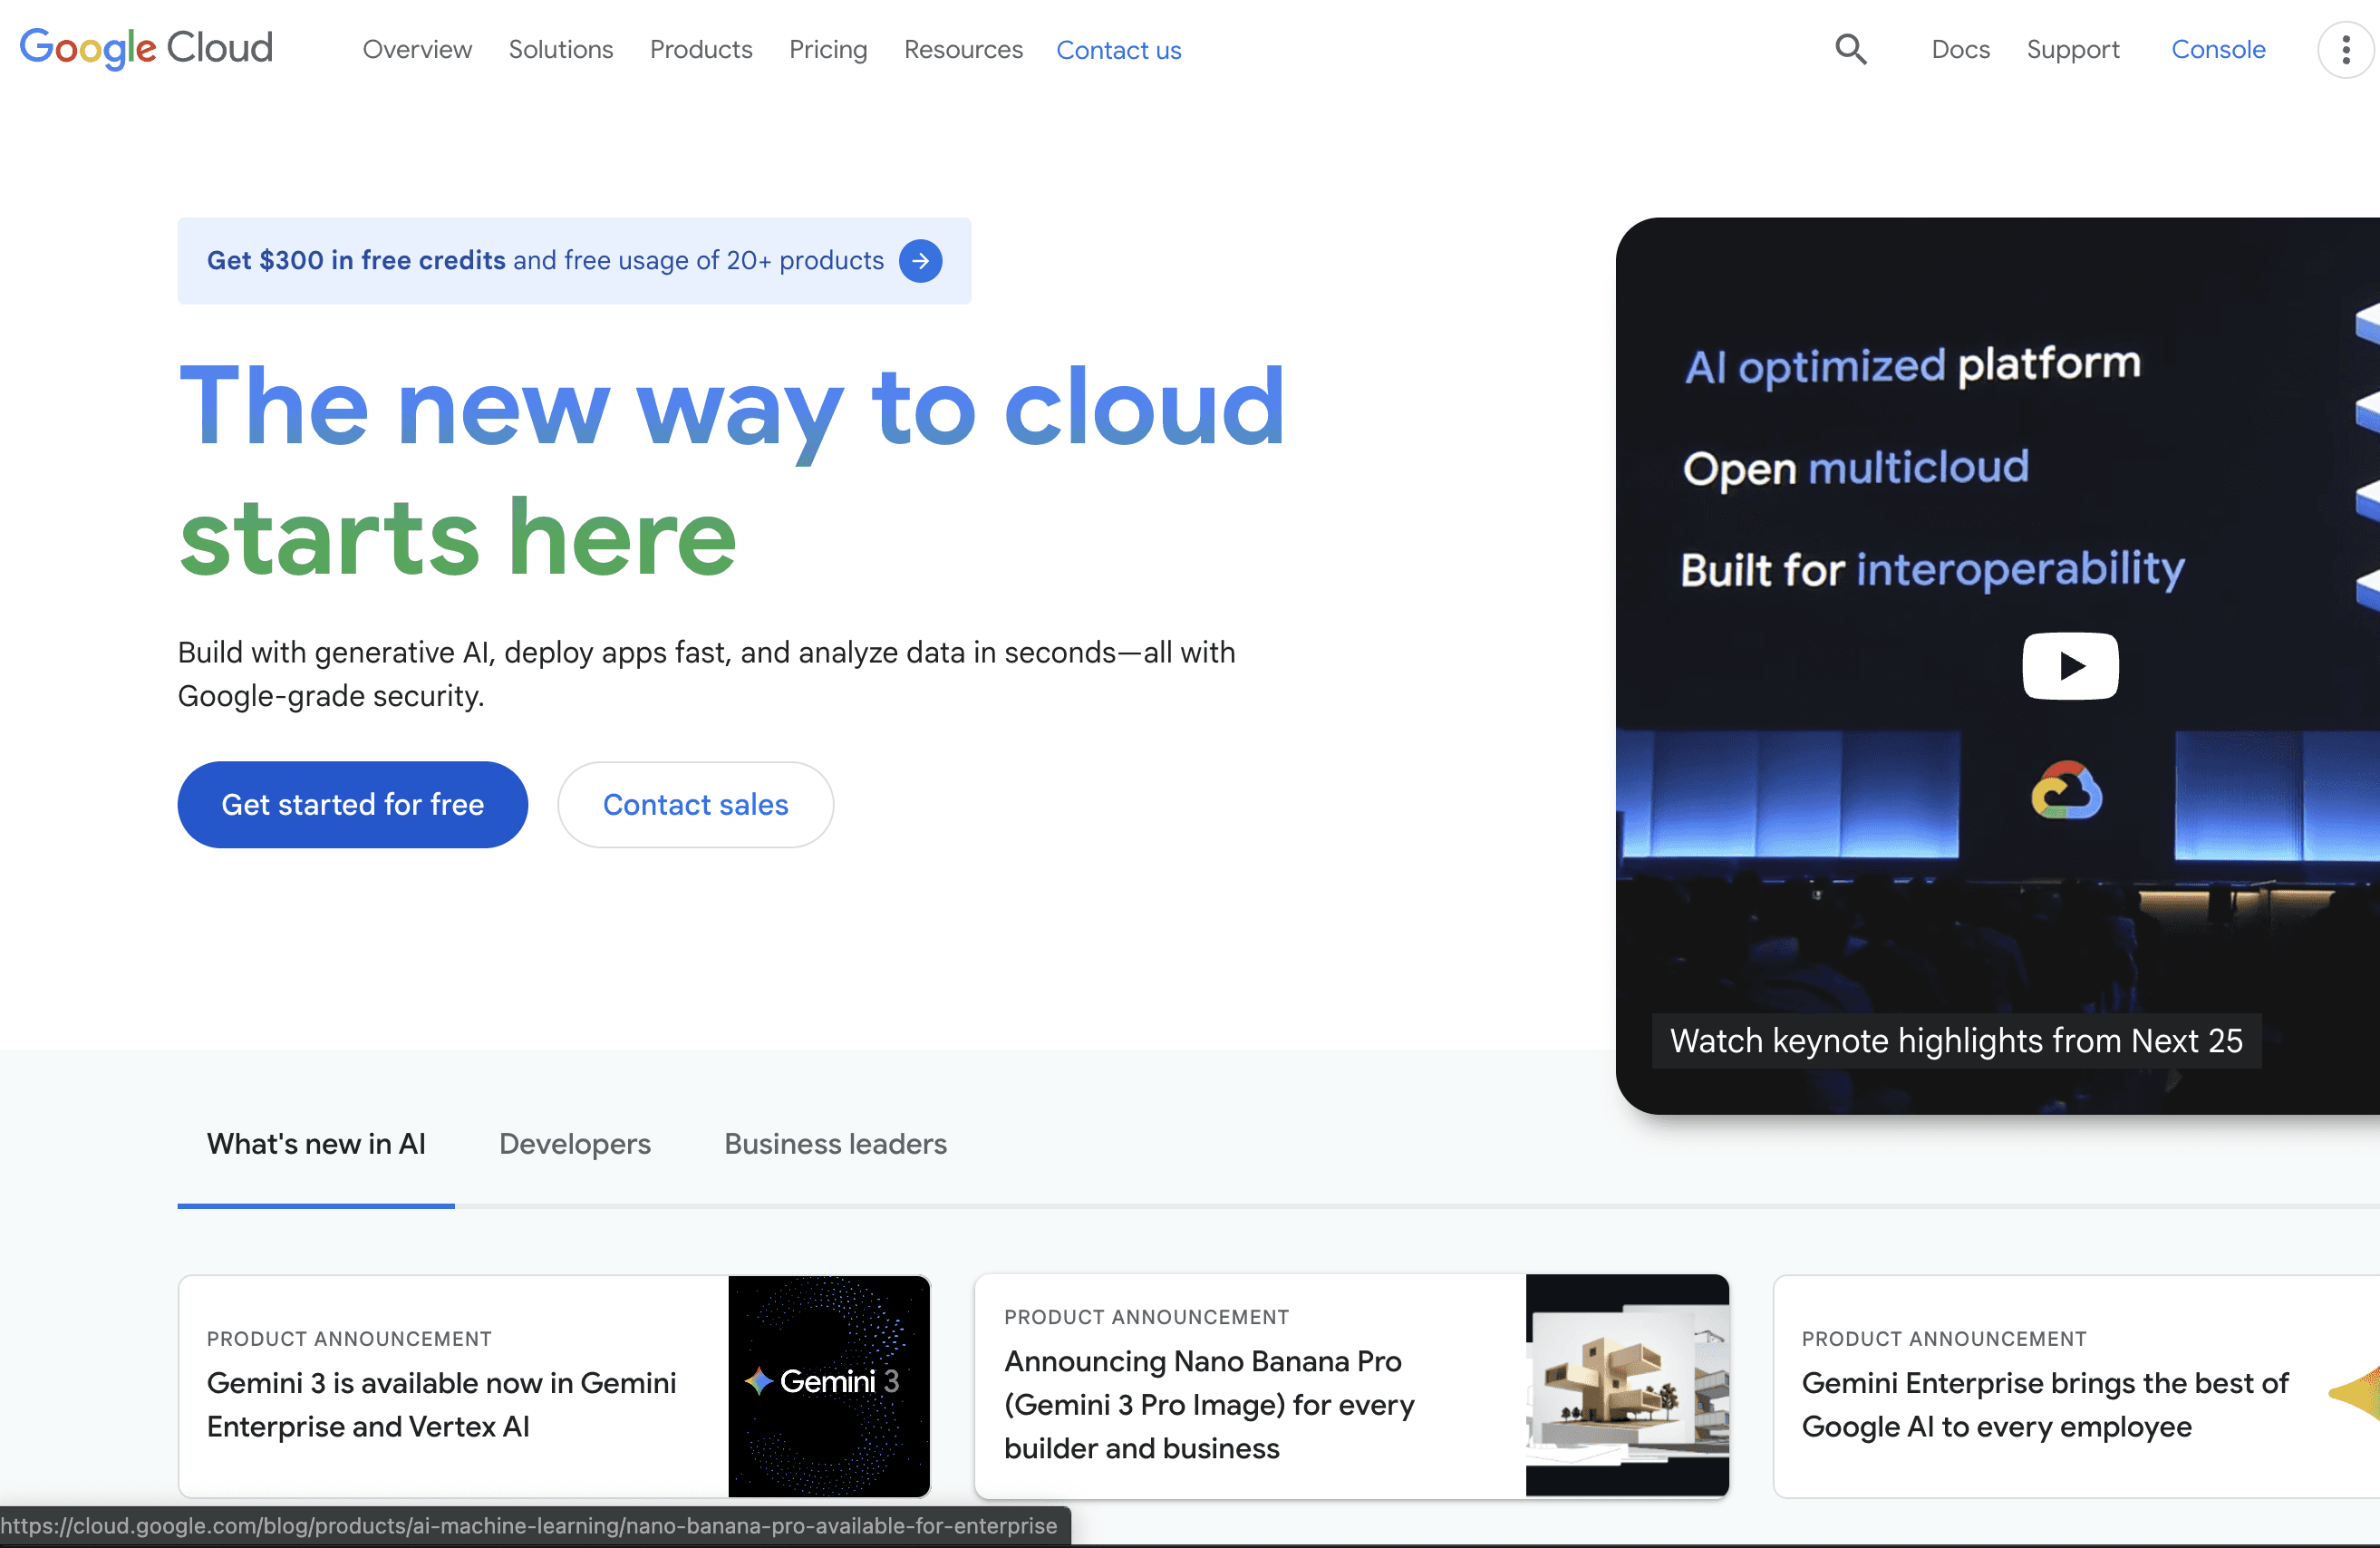Click the Contact us link
Screen dimensions: 2380x1548
(x=1118, y=50)
